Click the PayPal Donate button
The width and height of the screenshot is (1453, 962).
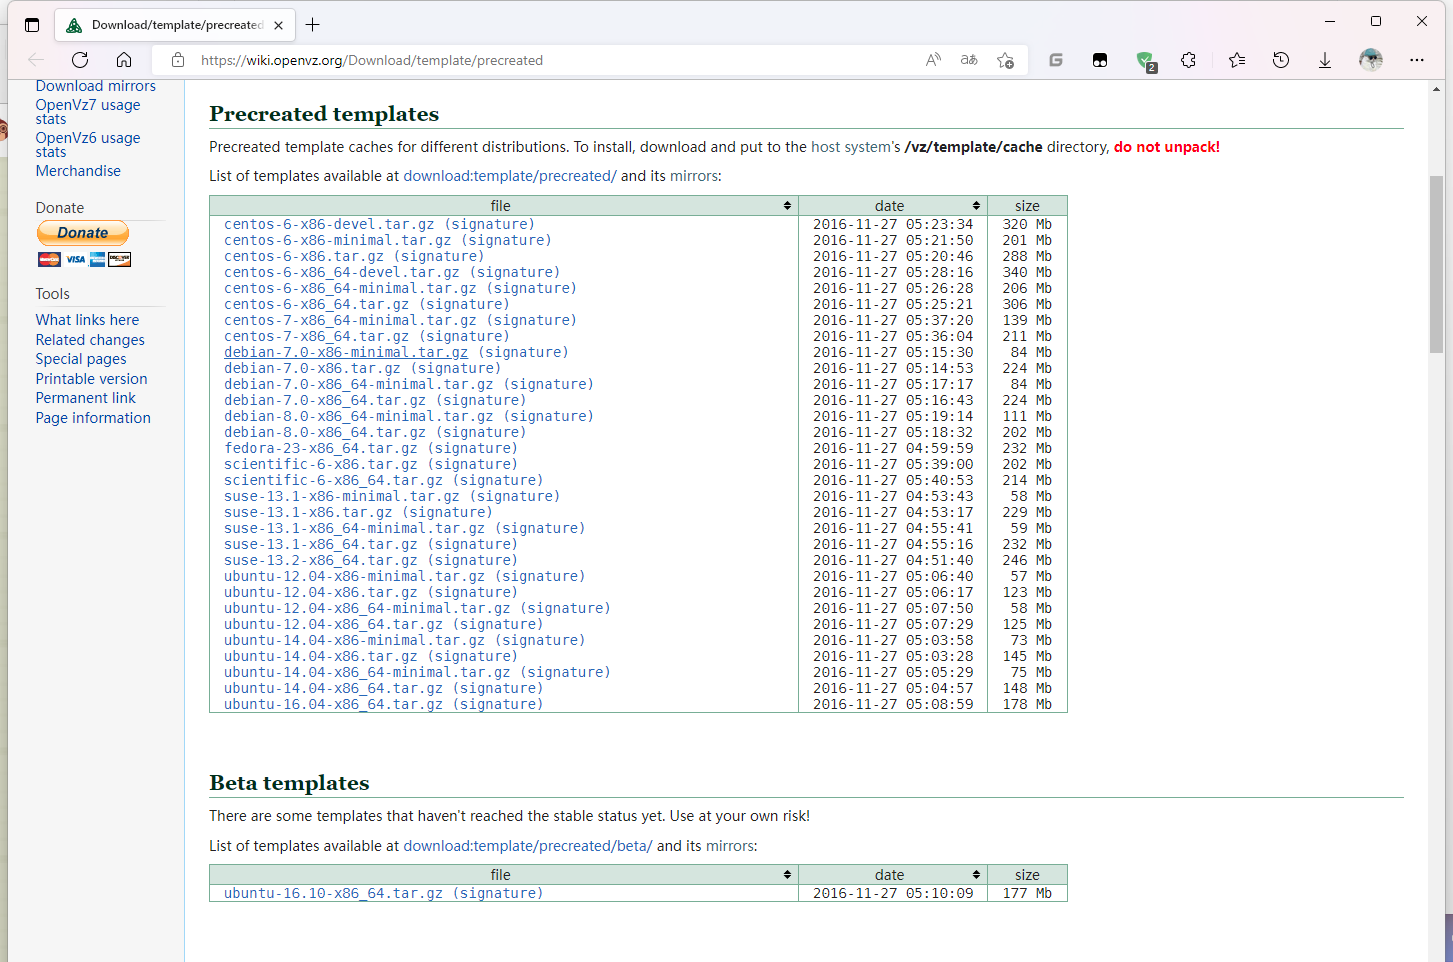(83, 233)
